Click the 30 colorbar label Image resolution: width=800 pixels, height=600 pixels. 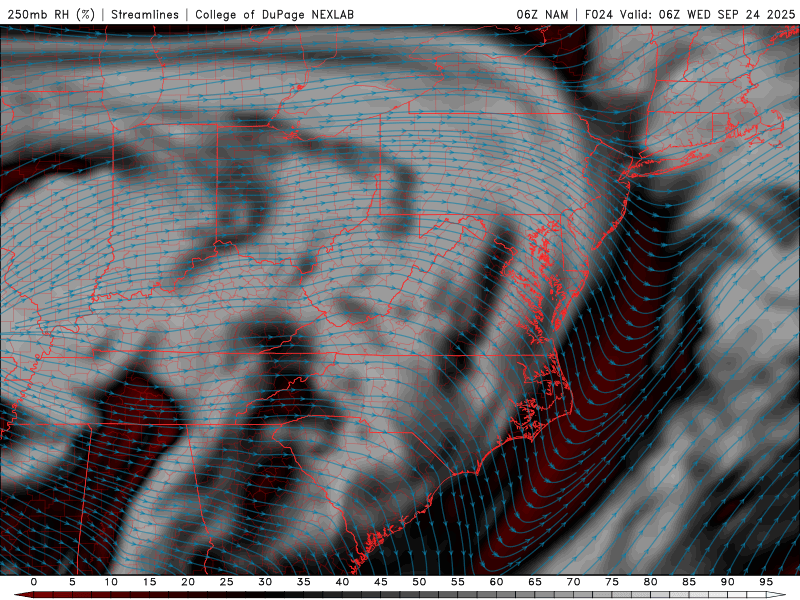click(265, 582)
